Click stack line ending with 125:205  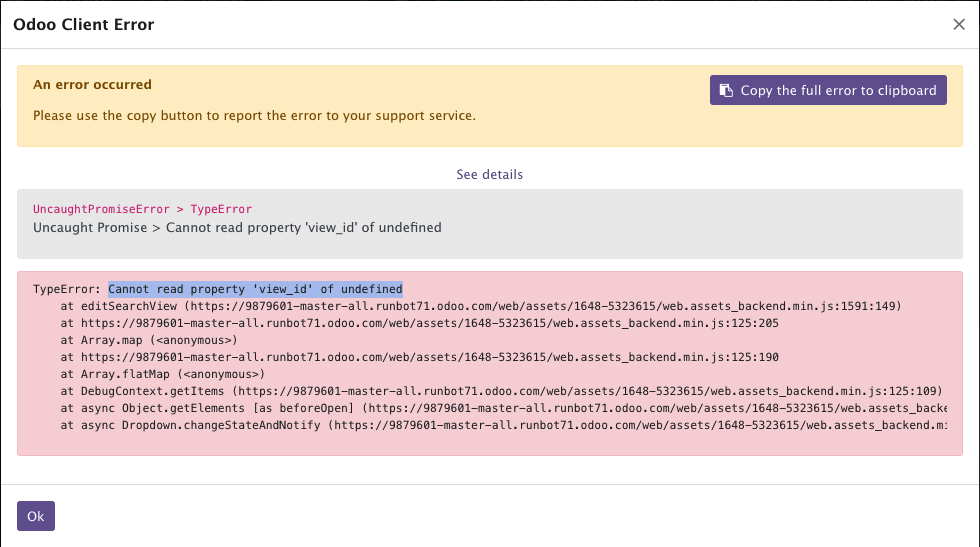[419, 323]
